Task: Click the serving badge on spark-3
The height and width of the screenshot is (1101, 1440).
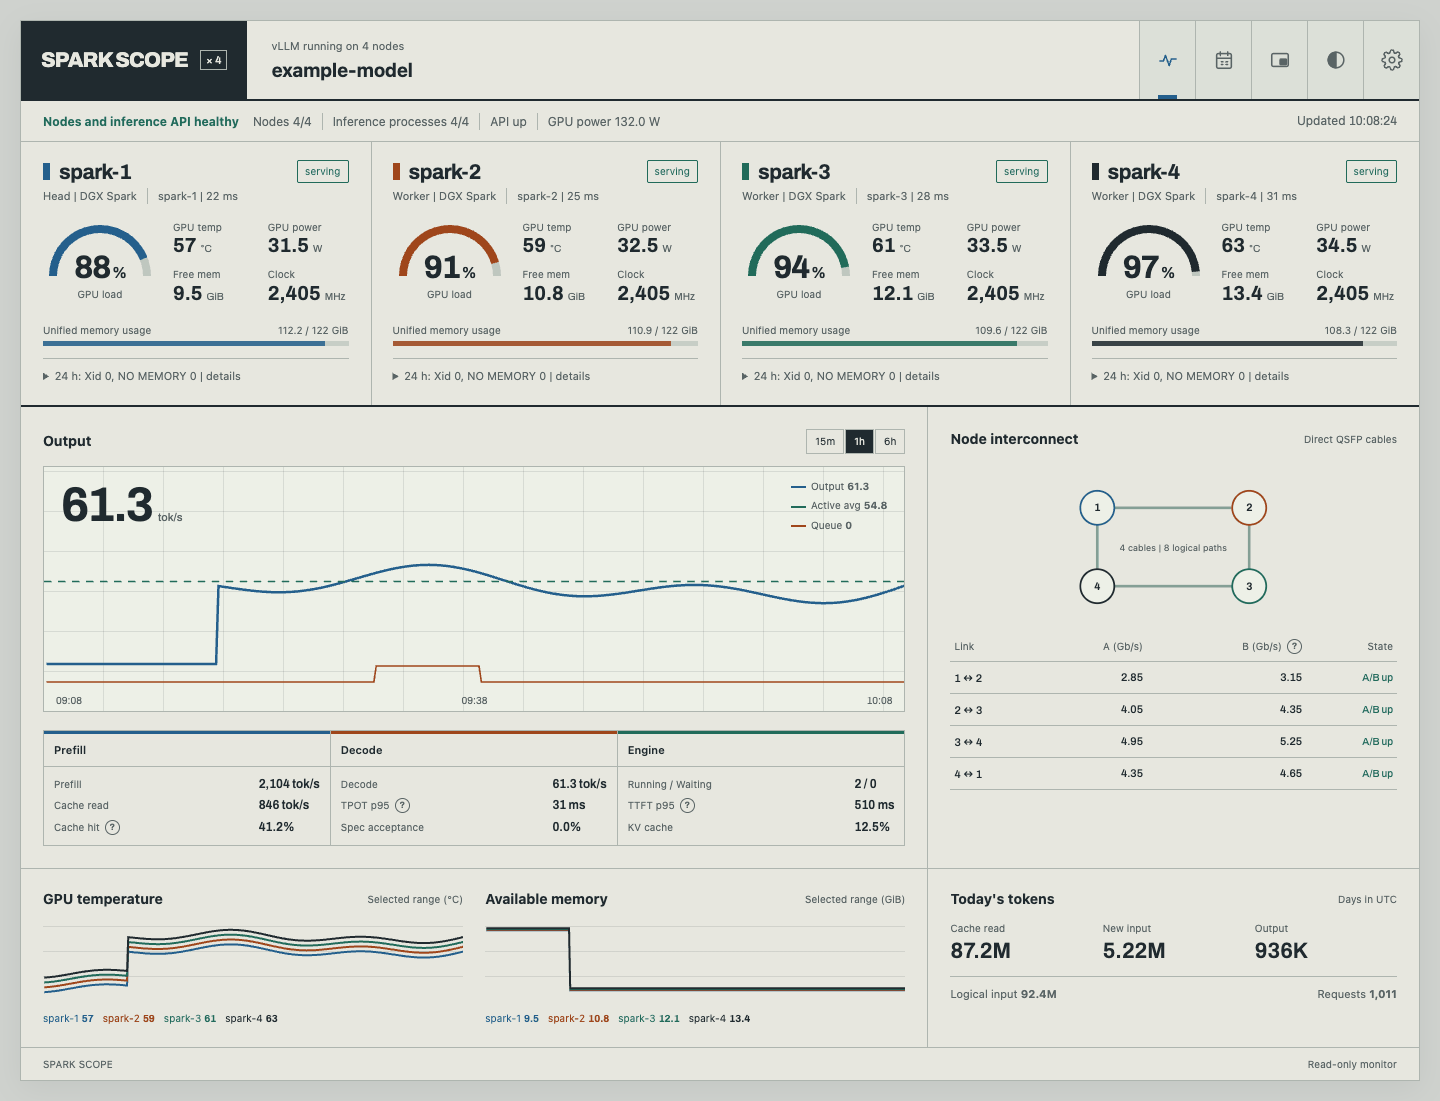Action: coord(1022,172)
